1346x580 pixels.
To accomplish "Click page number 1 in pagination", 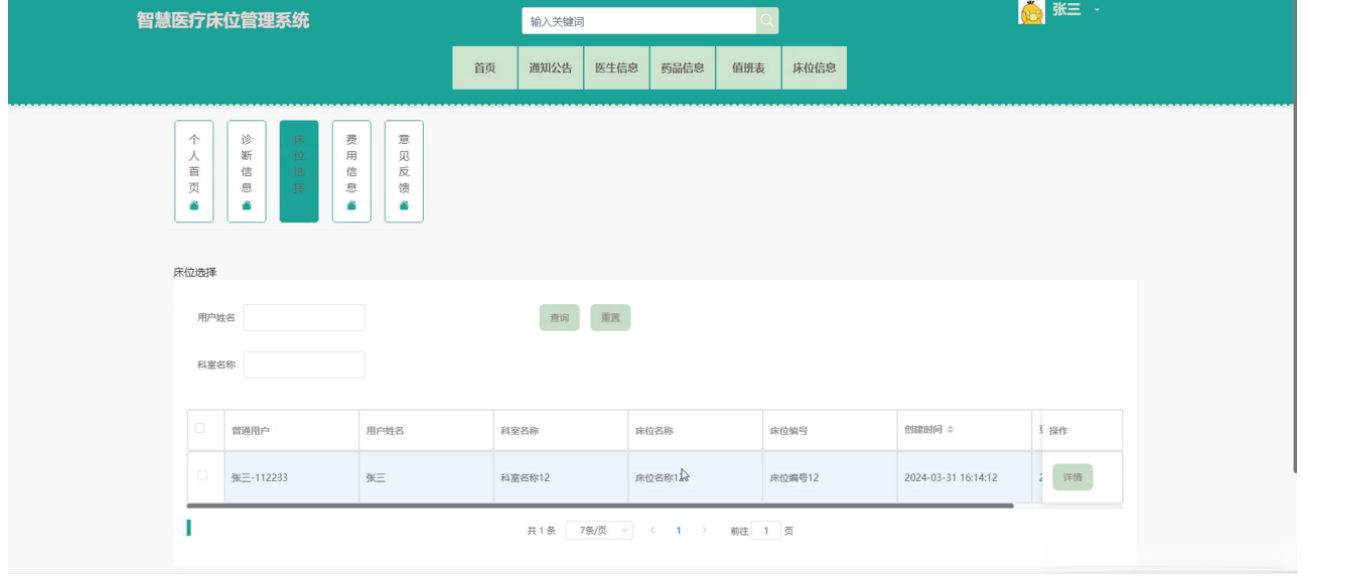I will [x=678, y=530].
